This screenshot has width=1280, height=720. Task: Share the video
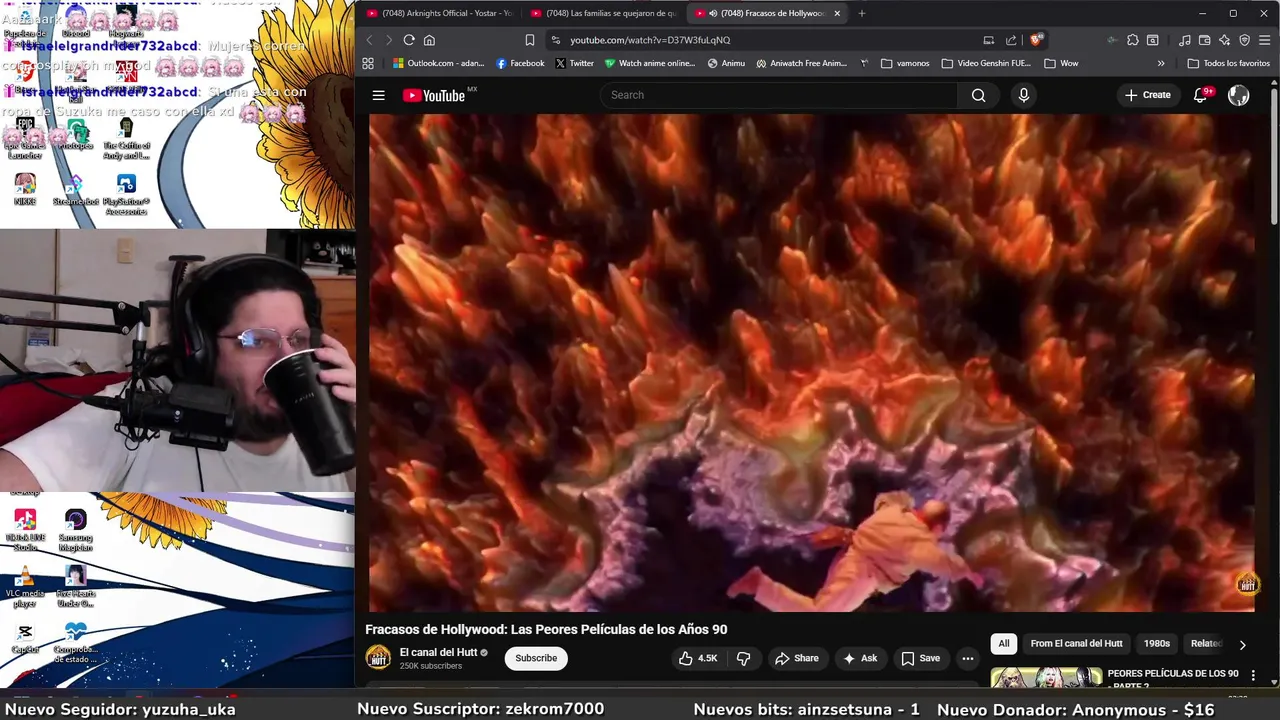tap(797, 658)
